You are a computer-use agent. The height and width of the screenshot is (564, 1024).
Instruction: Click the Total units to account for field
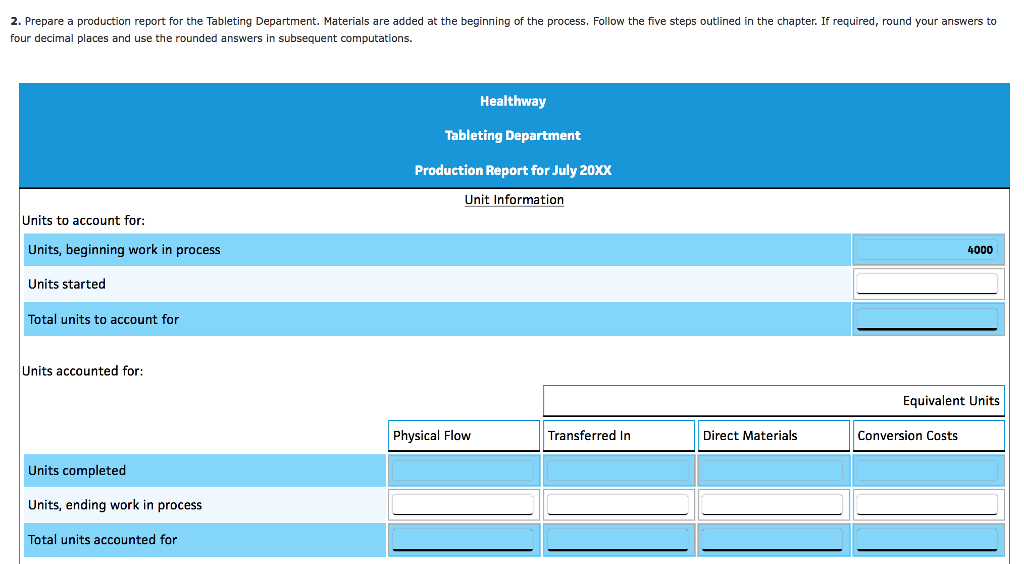(927, 319)
